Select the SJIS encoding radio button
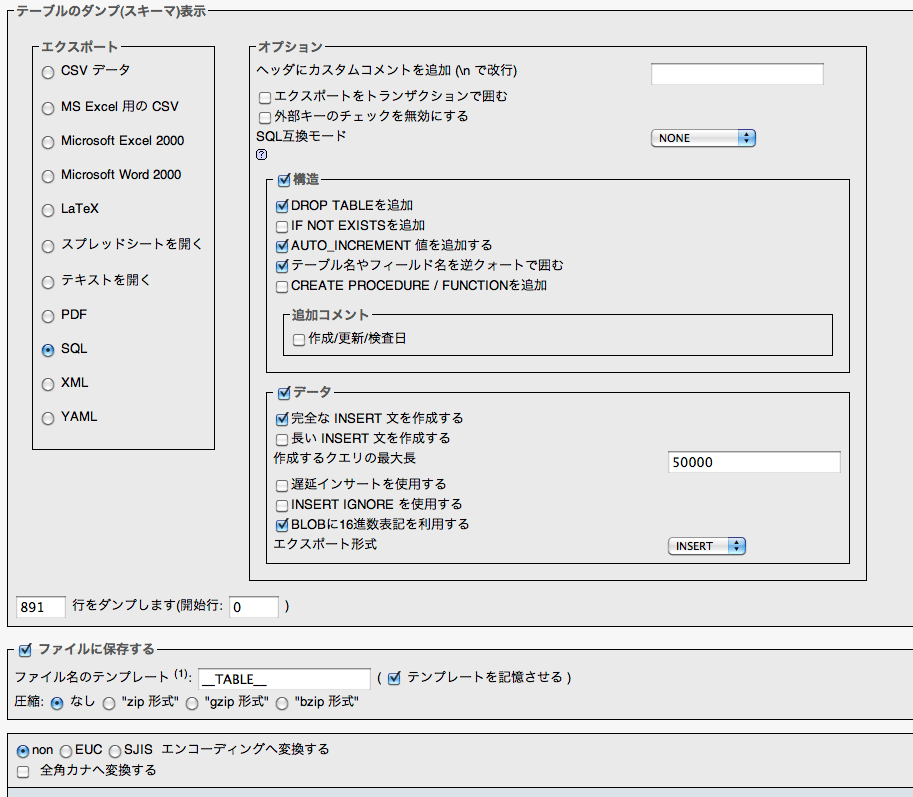Viewport: 913px width, 797px height. pos(115,751)
